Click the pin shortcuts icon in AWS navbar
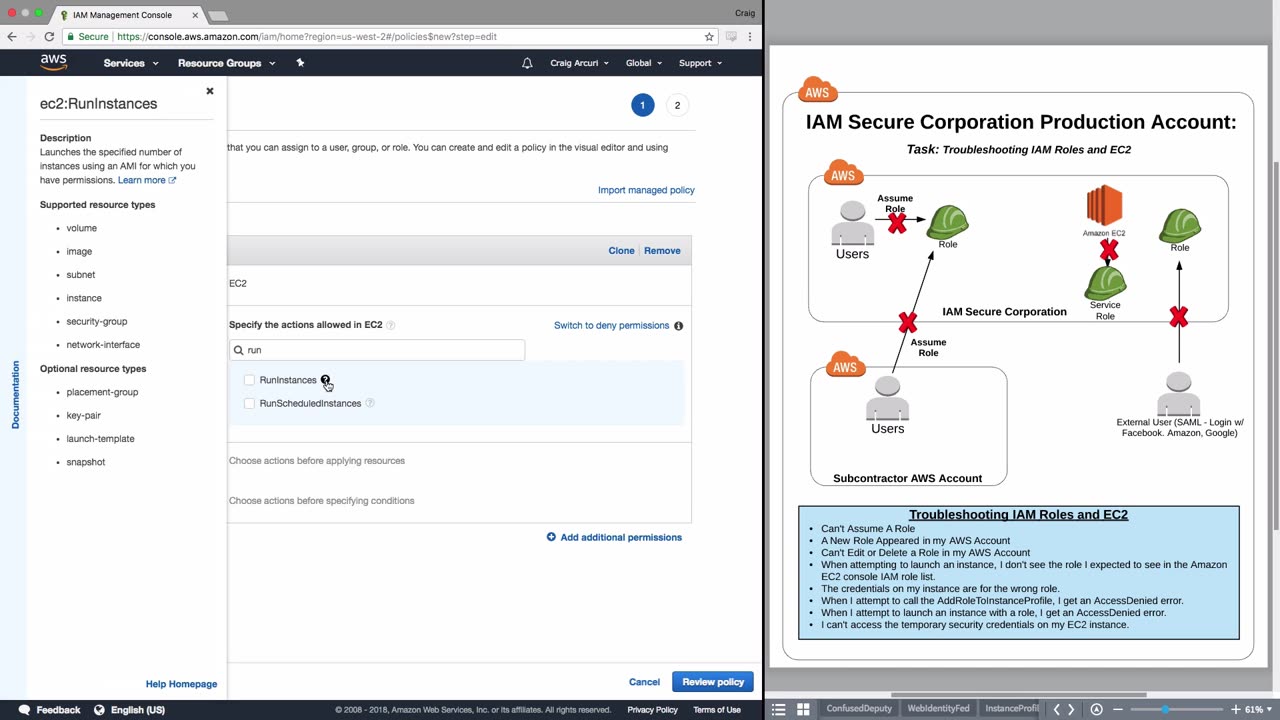 300,63
